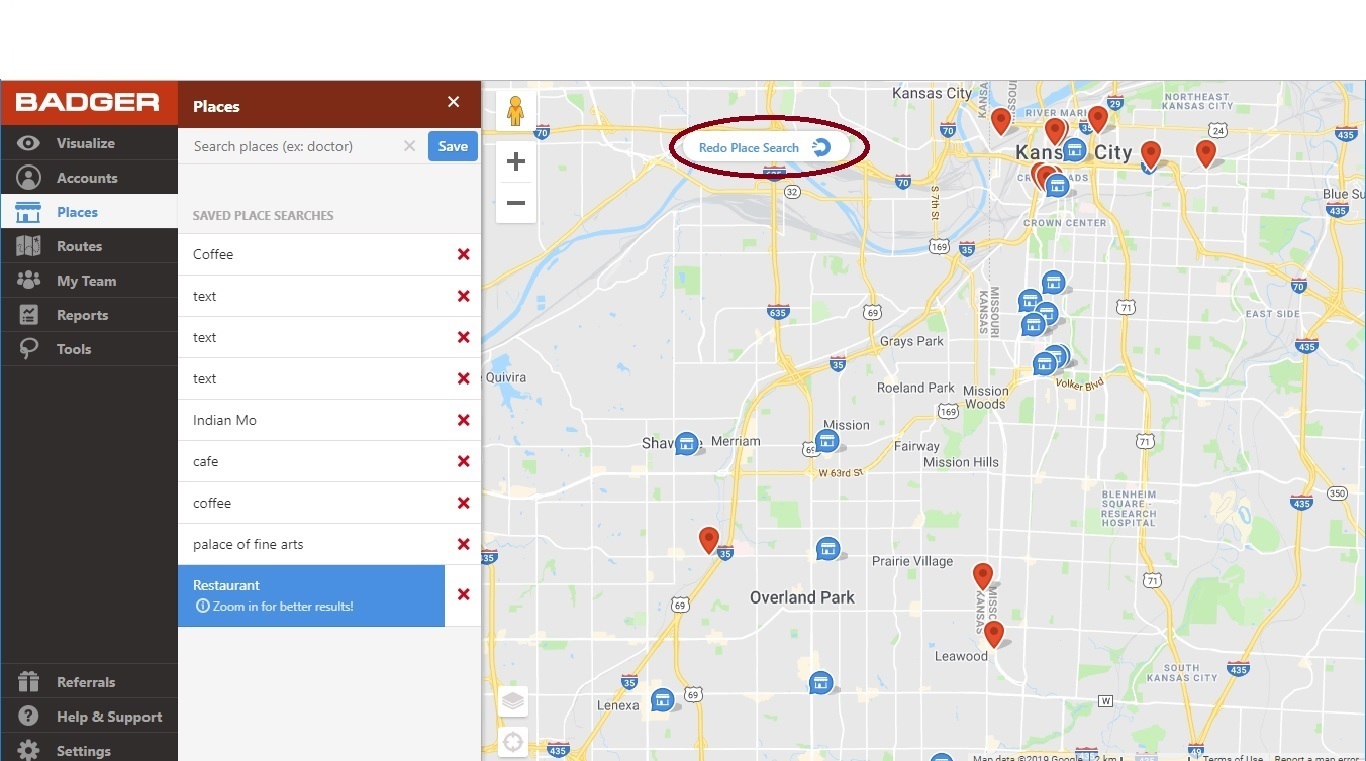Click the Visualize eye icon
The image size is (1366, 761).
click(x=28, y=143)
